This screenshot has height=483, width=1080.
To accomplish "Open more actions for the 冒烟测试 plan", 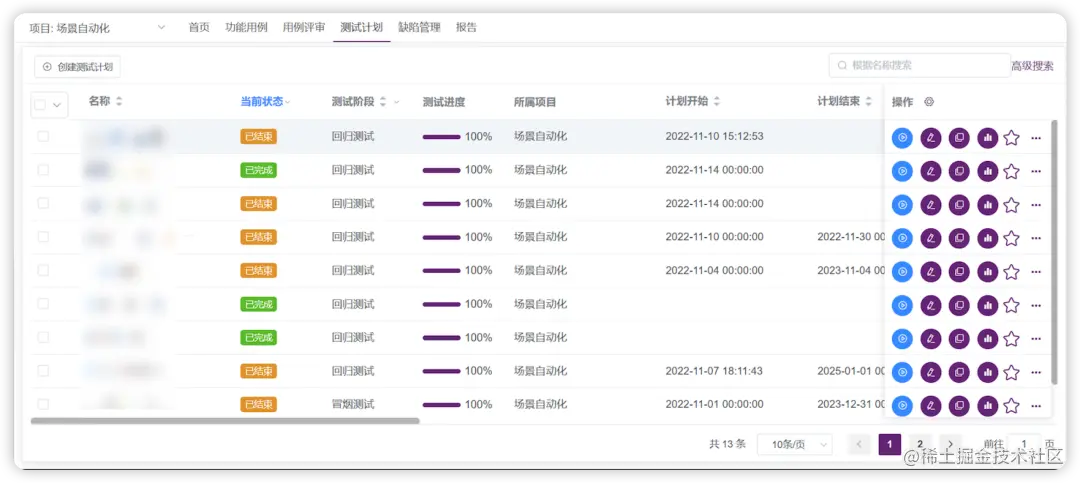I will (x=1036, y=407).
